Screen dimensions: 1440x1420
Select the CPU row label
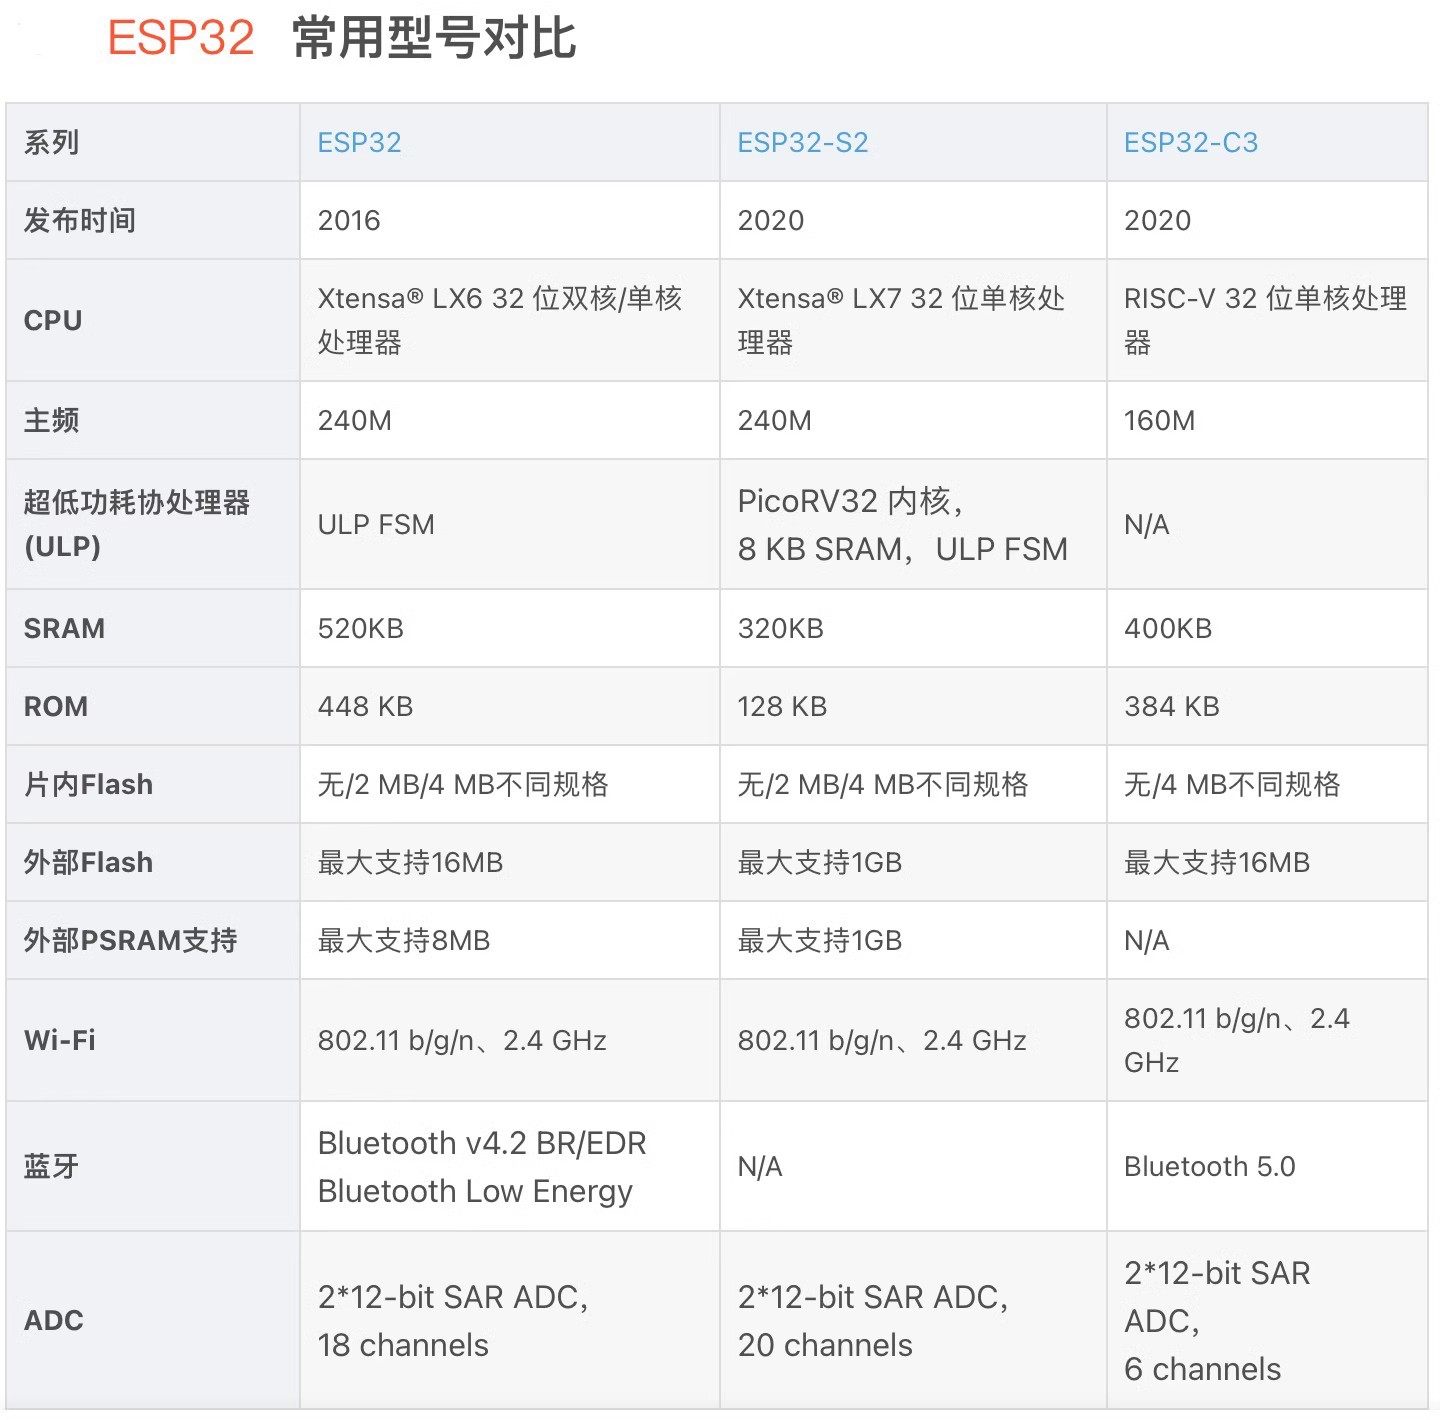50,320
